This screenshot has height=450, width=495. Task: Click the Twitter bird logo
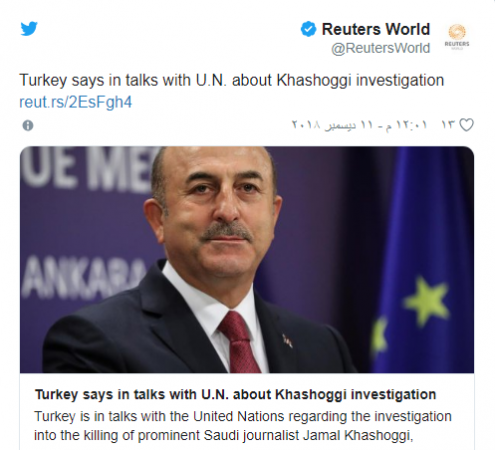[x=29, y=29]
